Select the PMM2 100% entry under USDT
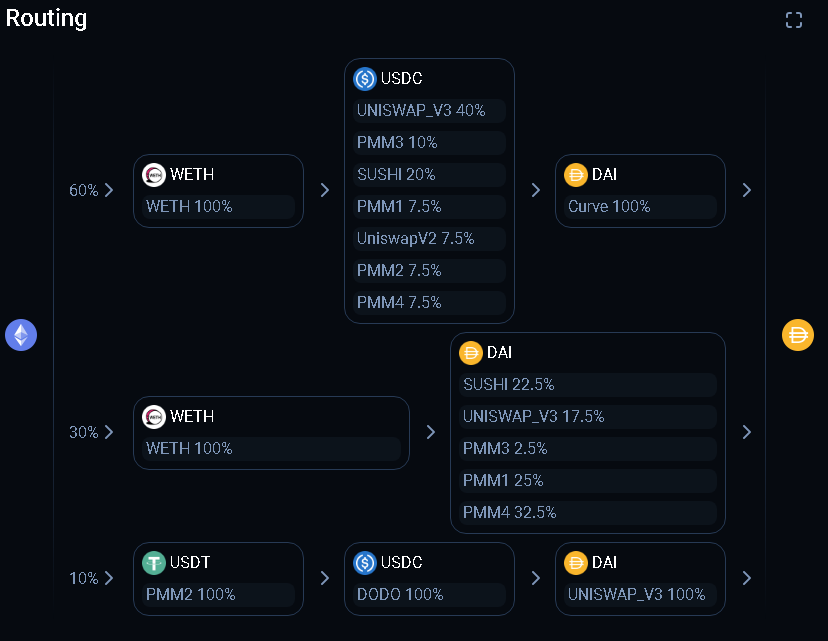828x641 pixels. click(218, 594)
